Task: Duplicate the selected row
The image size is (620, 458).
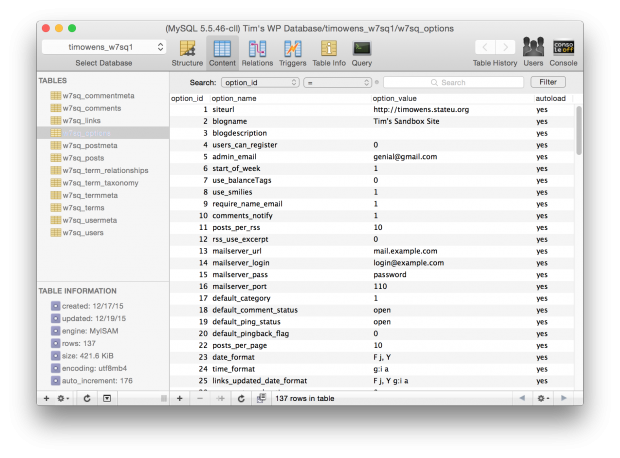Action: pos(221,398)
